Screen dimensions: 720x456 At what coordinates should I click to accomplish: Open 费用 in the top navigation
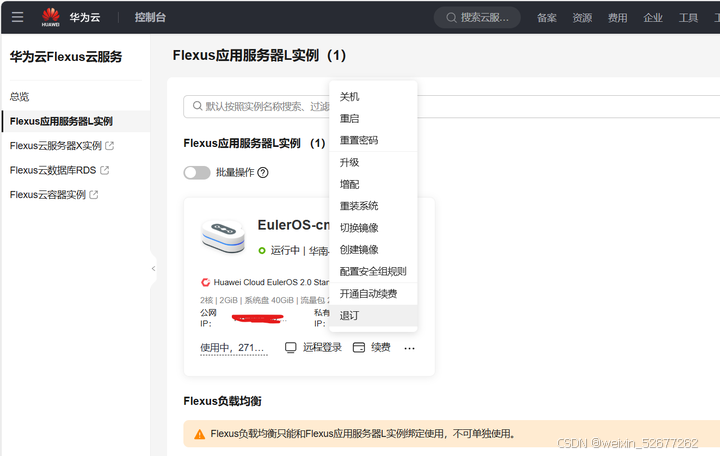pyautogui.click(x=617, y=17)
